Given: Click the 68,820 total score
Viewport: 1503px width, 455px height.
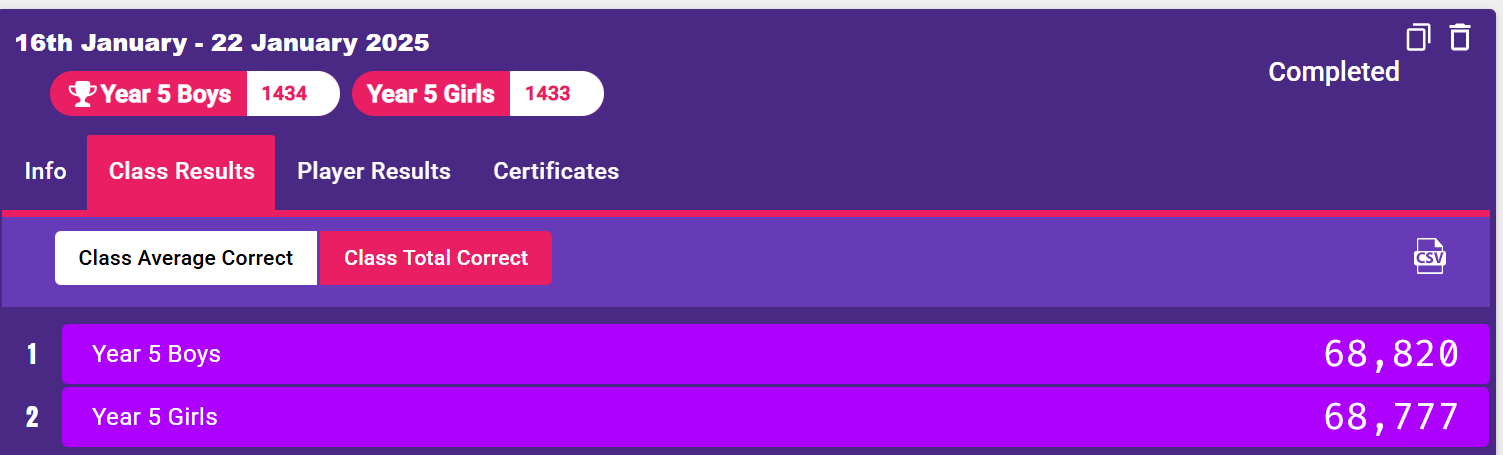Looking at the screenshot, I should 1391,354.
